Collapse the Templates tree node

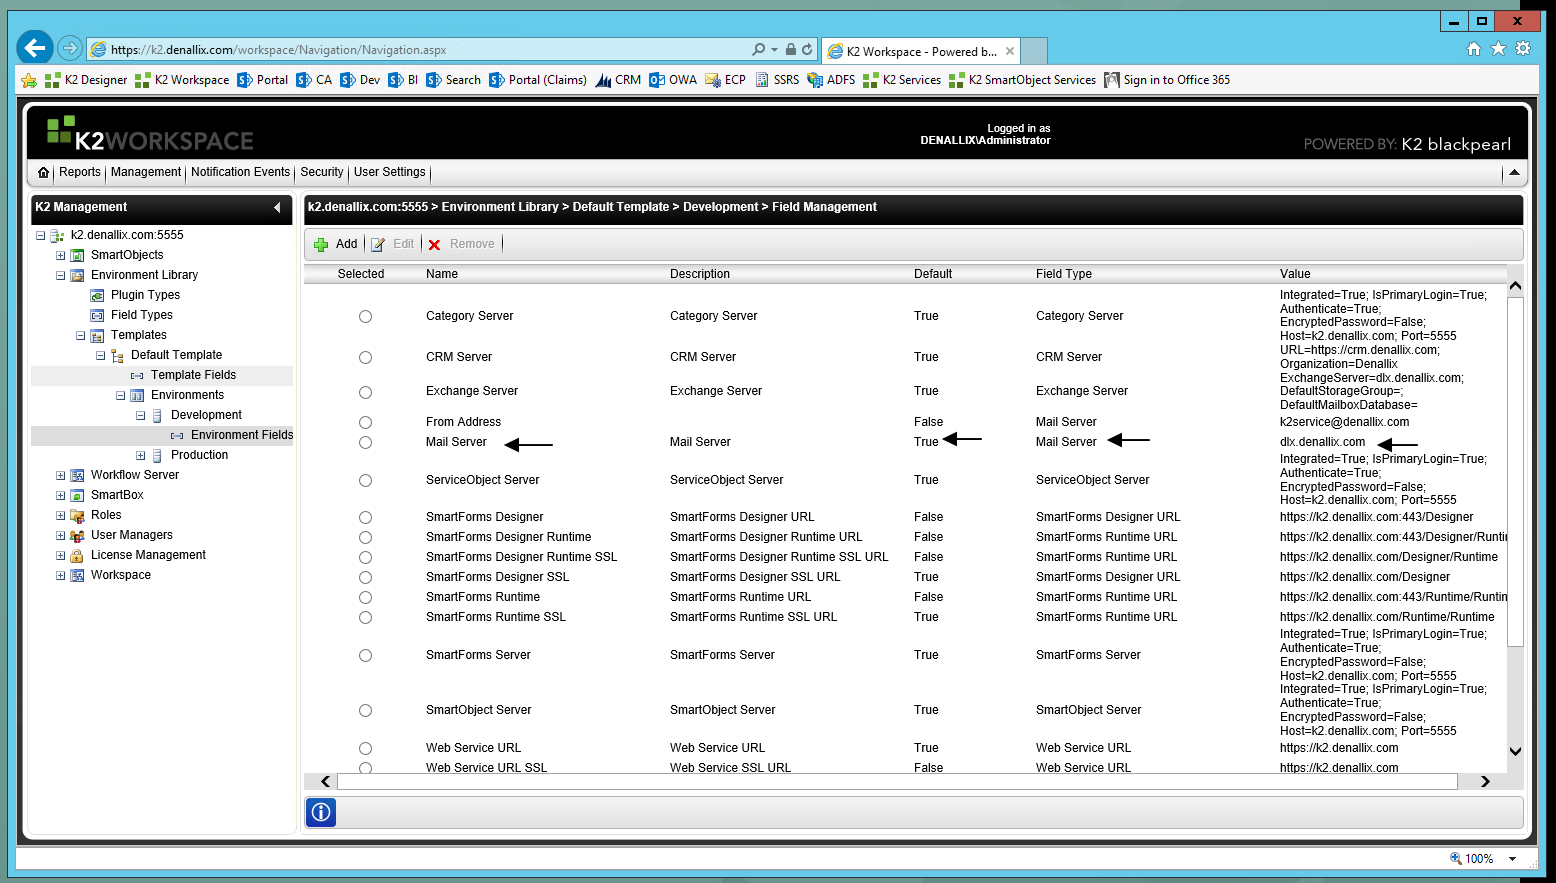(x=80, y=336)
